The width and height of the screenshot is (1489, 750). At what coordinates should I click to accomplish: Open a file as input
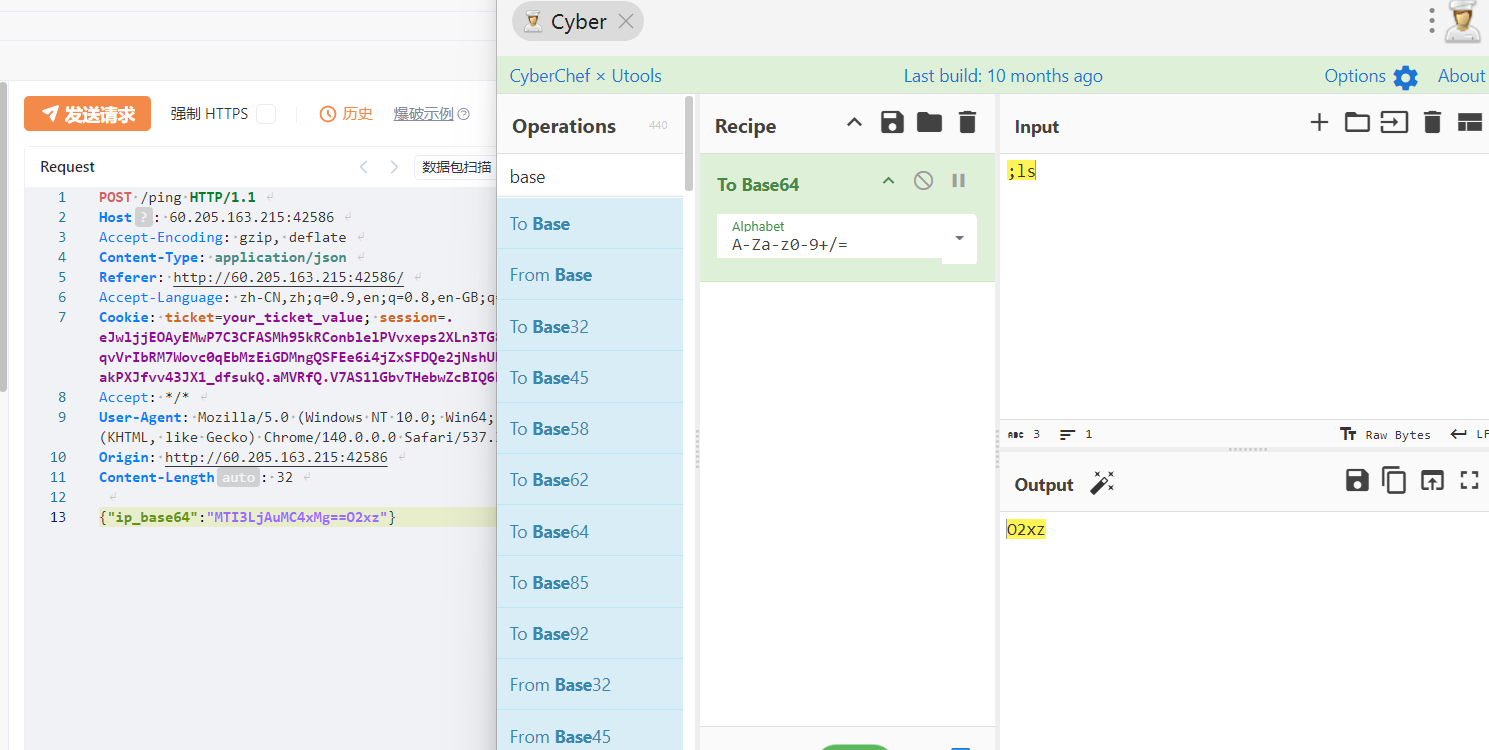pyautogui.click(x=1394, y=123)
